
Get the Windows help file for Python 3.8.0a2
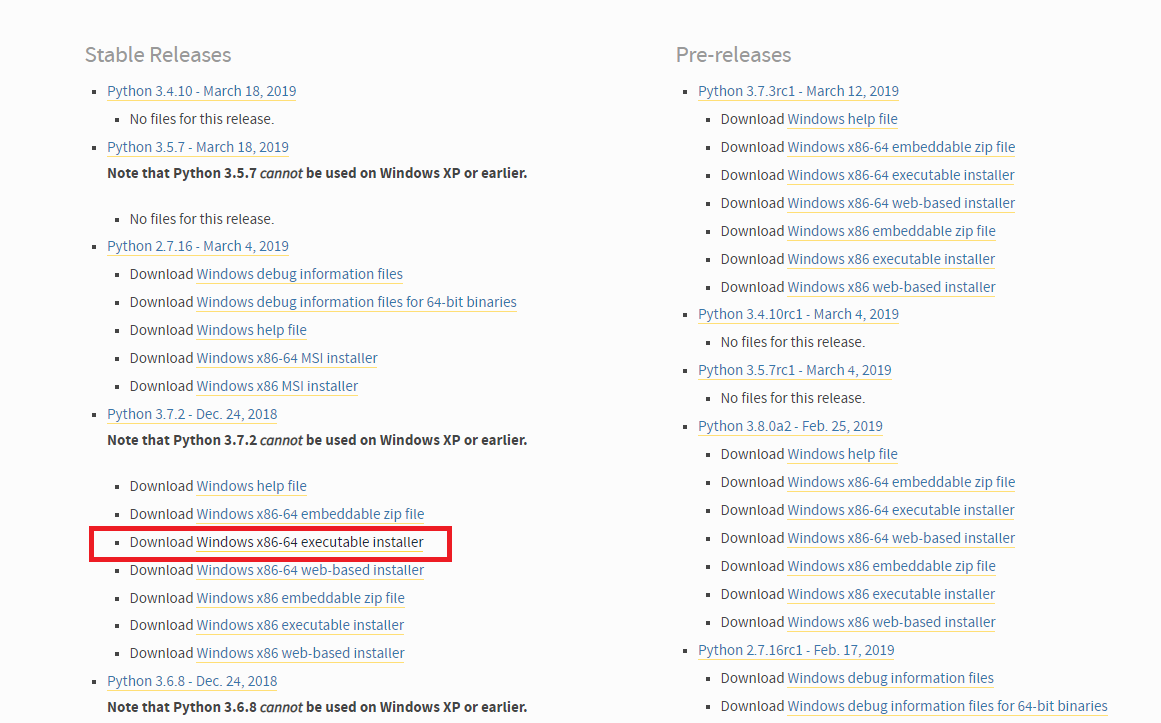842,454
